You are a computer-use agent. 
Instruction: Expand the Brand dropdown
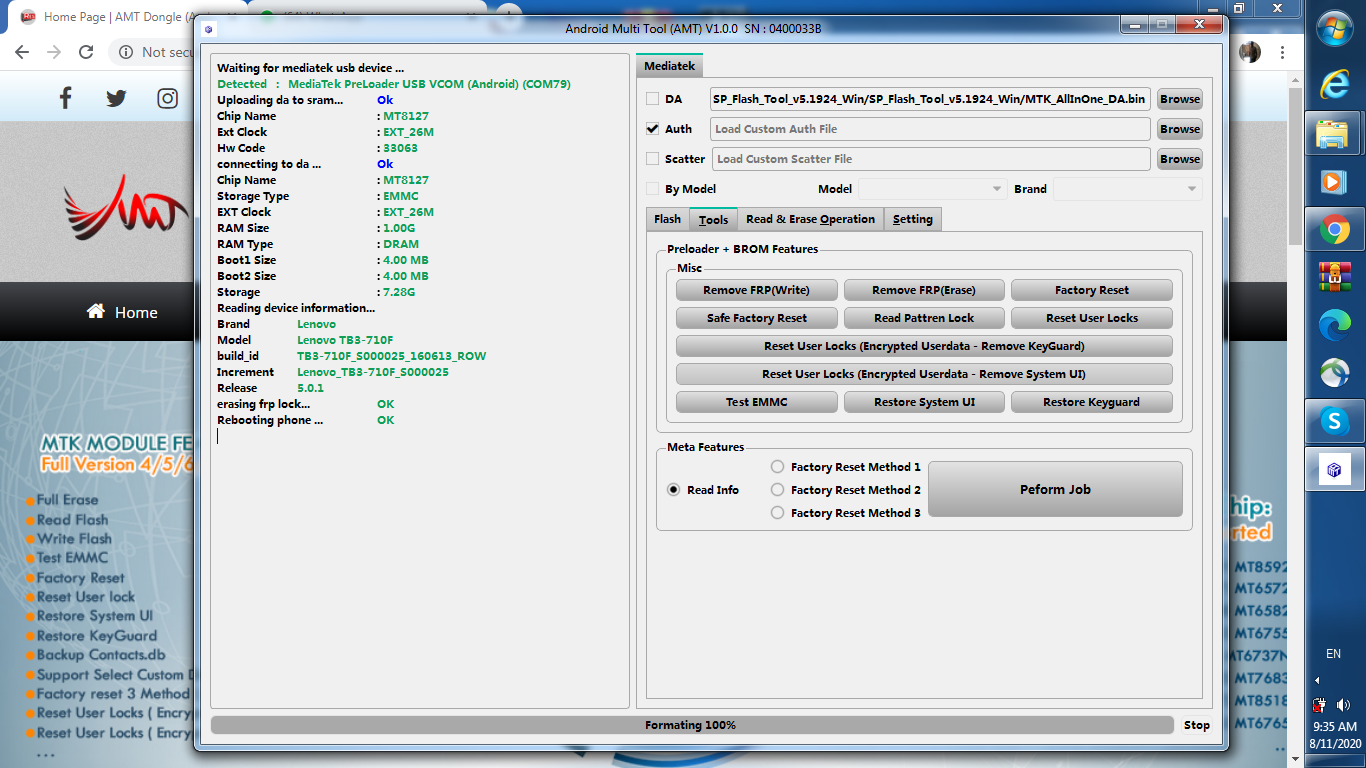tap(1127, 189)
